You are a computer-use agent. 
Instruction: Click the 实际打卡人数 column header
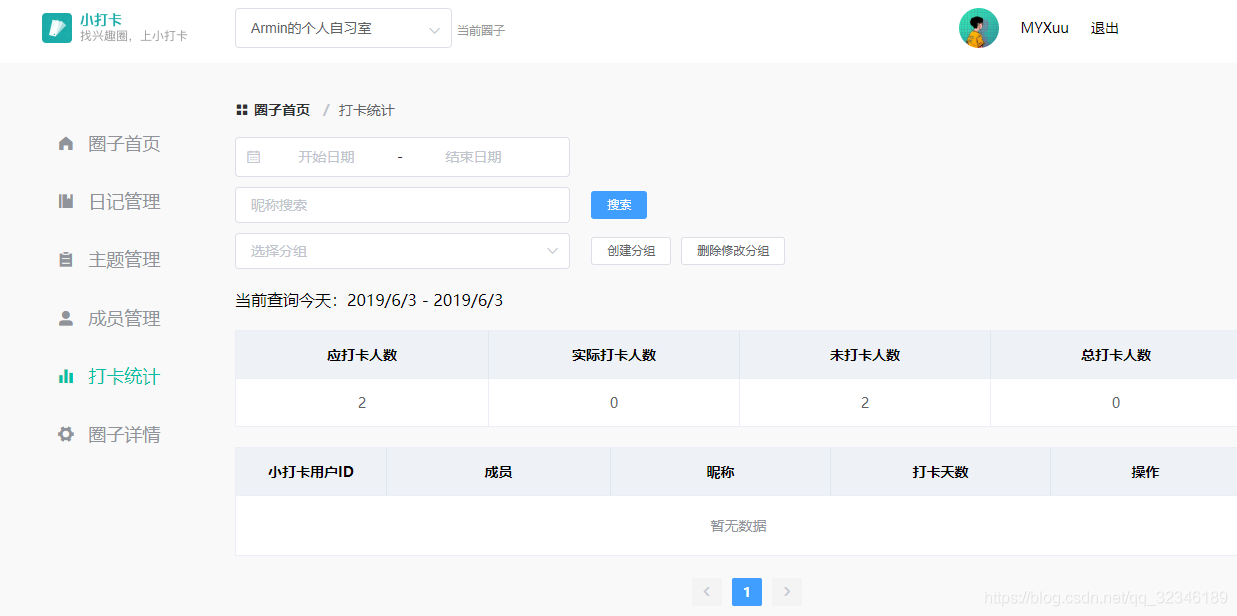click(614, 355)
